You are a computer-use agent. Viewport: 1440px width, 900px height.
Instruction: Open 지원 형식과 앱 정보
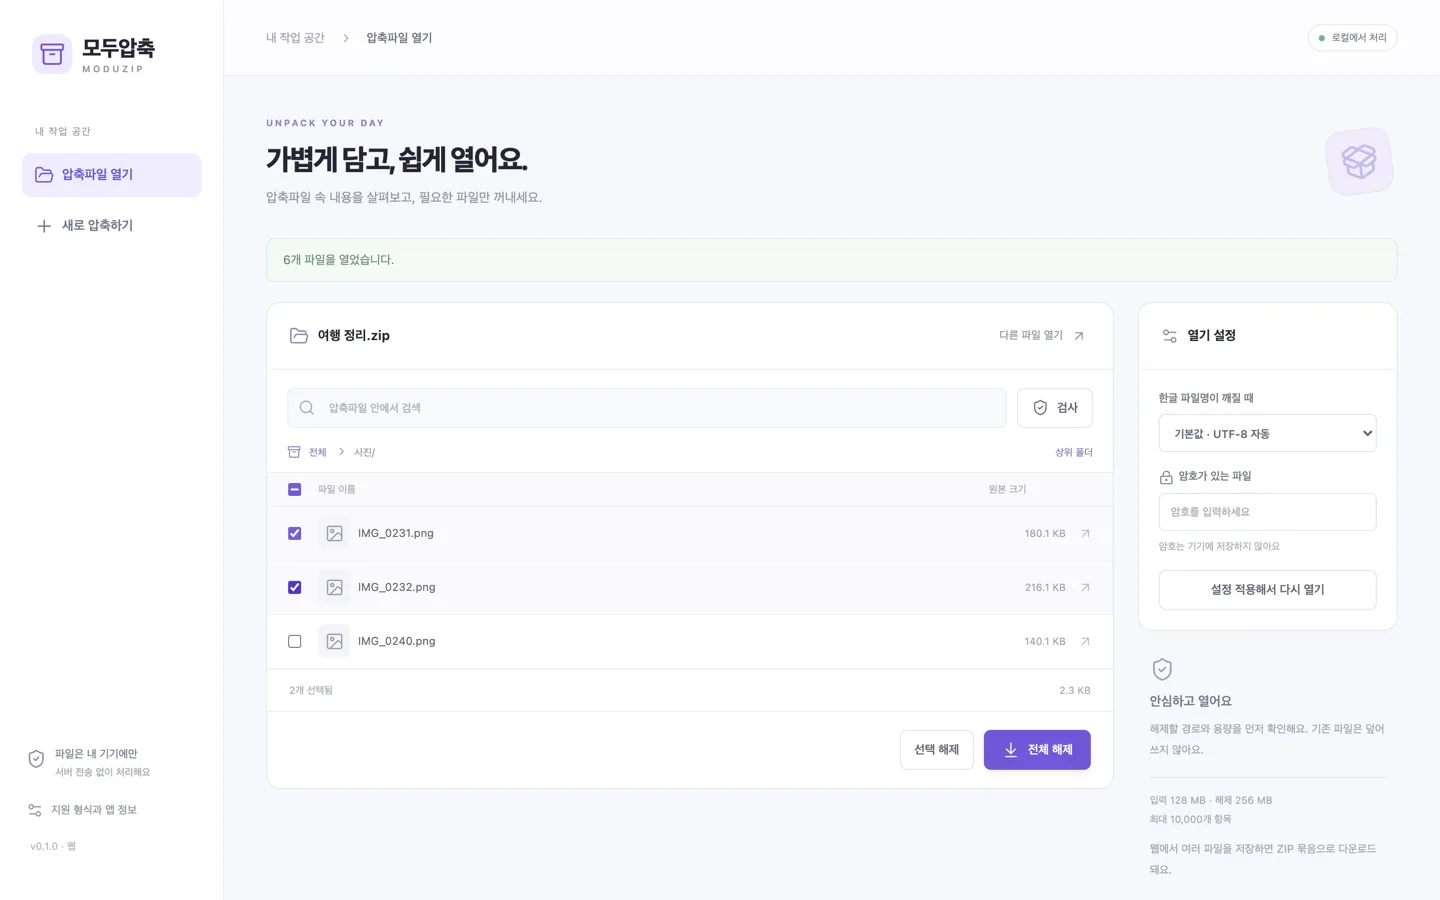84,810
